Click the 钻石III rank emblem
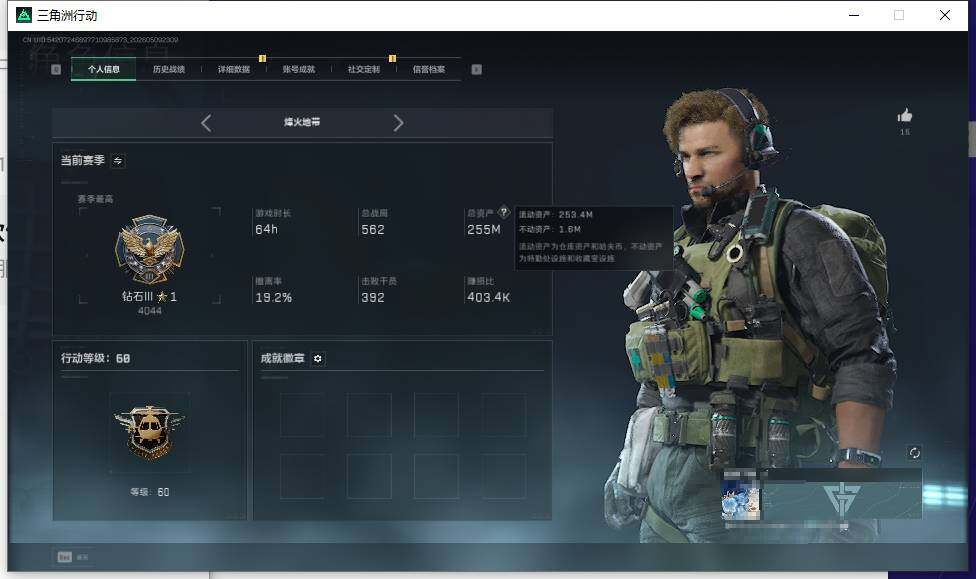976x579 pixels. (x=149, y=249)
